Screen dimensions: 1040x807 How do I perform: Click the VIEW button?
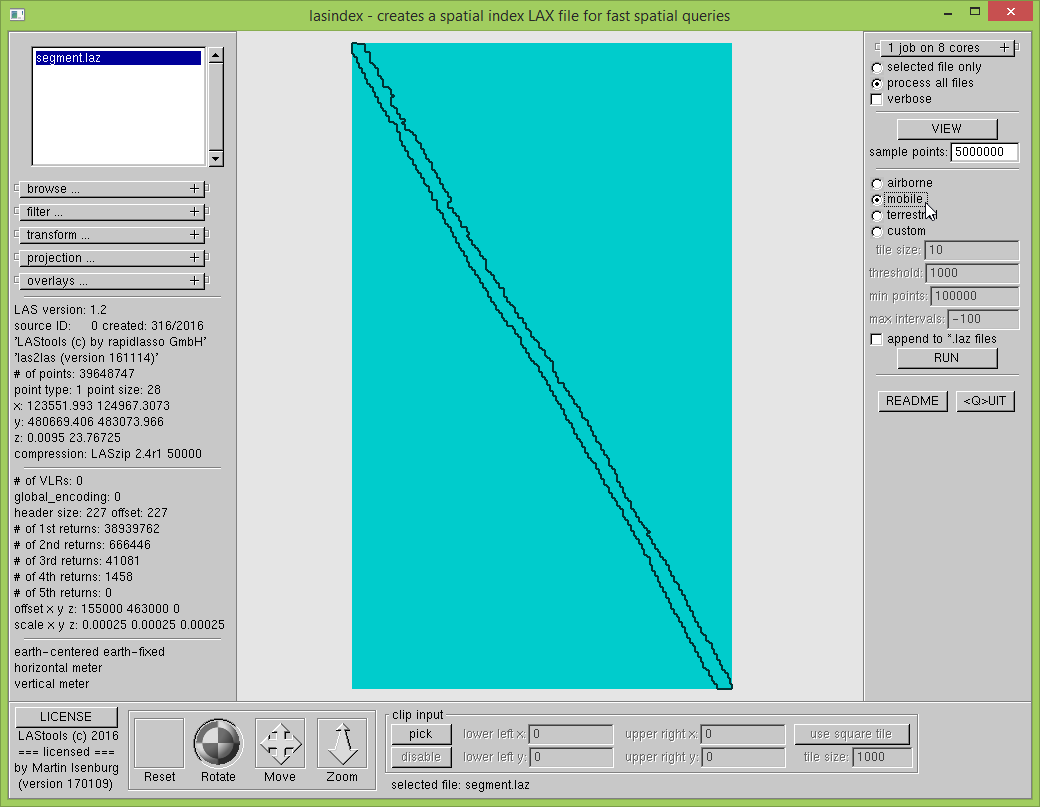pyautogui.click(x=946, y=128)
